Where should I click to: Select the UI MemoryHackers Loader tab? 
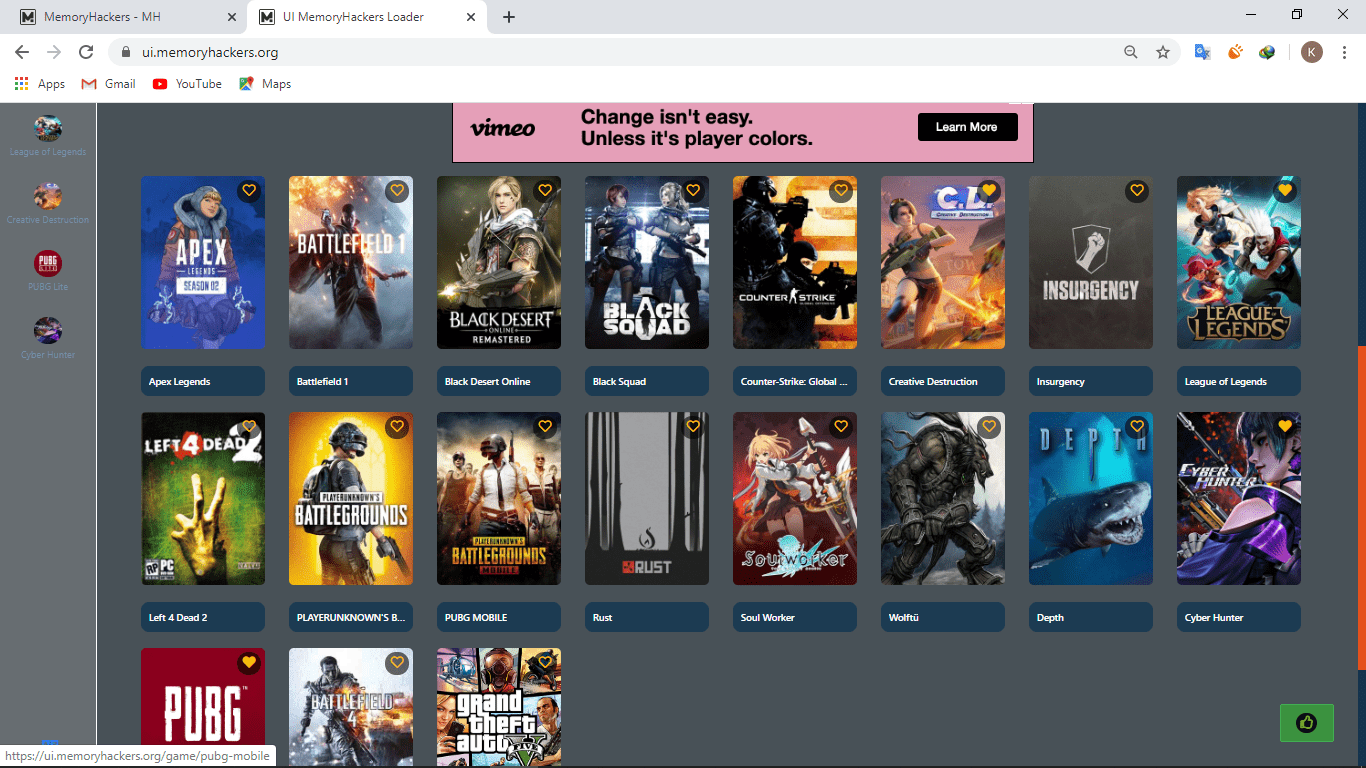pos(365,17)
